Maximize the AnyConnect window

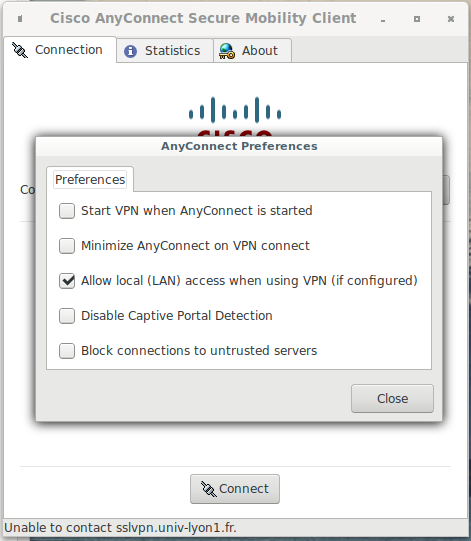point(417,19)
